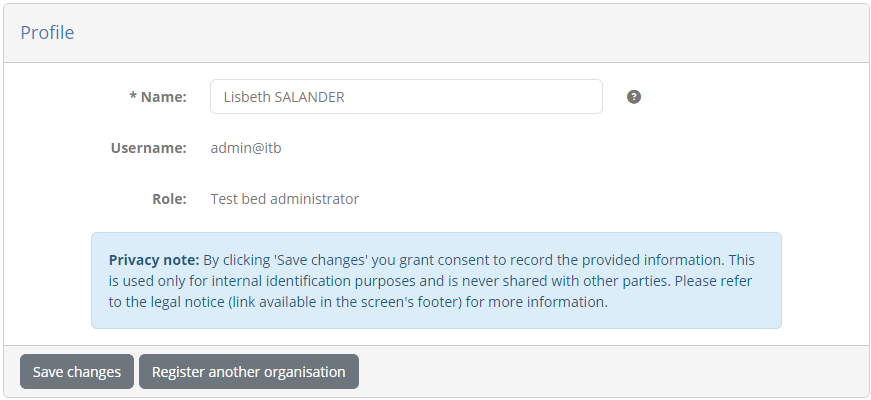The height and width of the screenshot is (400, 871).
Task: Click the Profile heading title
Action: pyautogui.click(x=47, y=32)
